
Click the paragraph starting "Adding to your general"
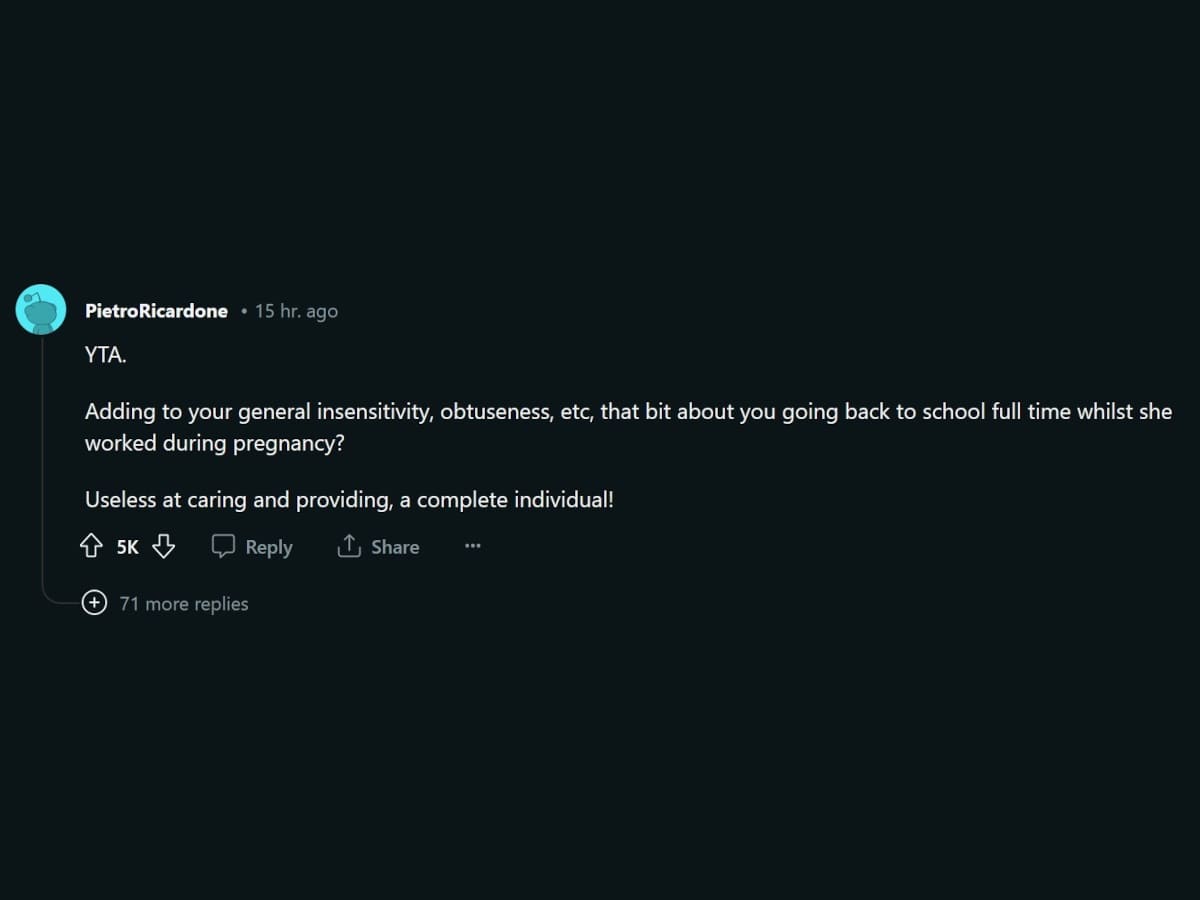(x=628, y=427)
